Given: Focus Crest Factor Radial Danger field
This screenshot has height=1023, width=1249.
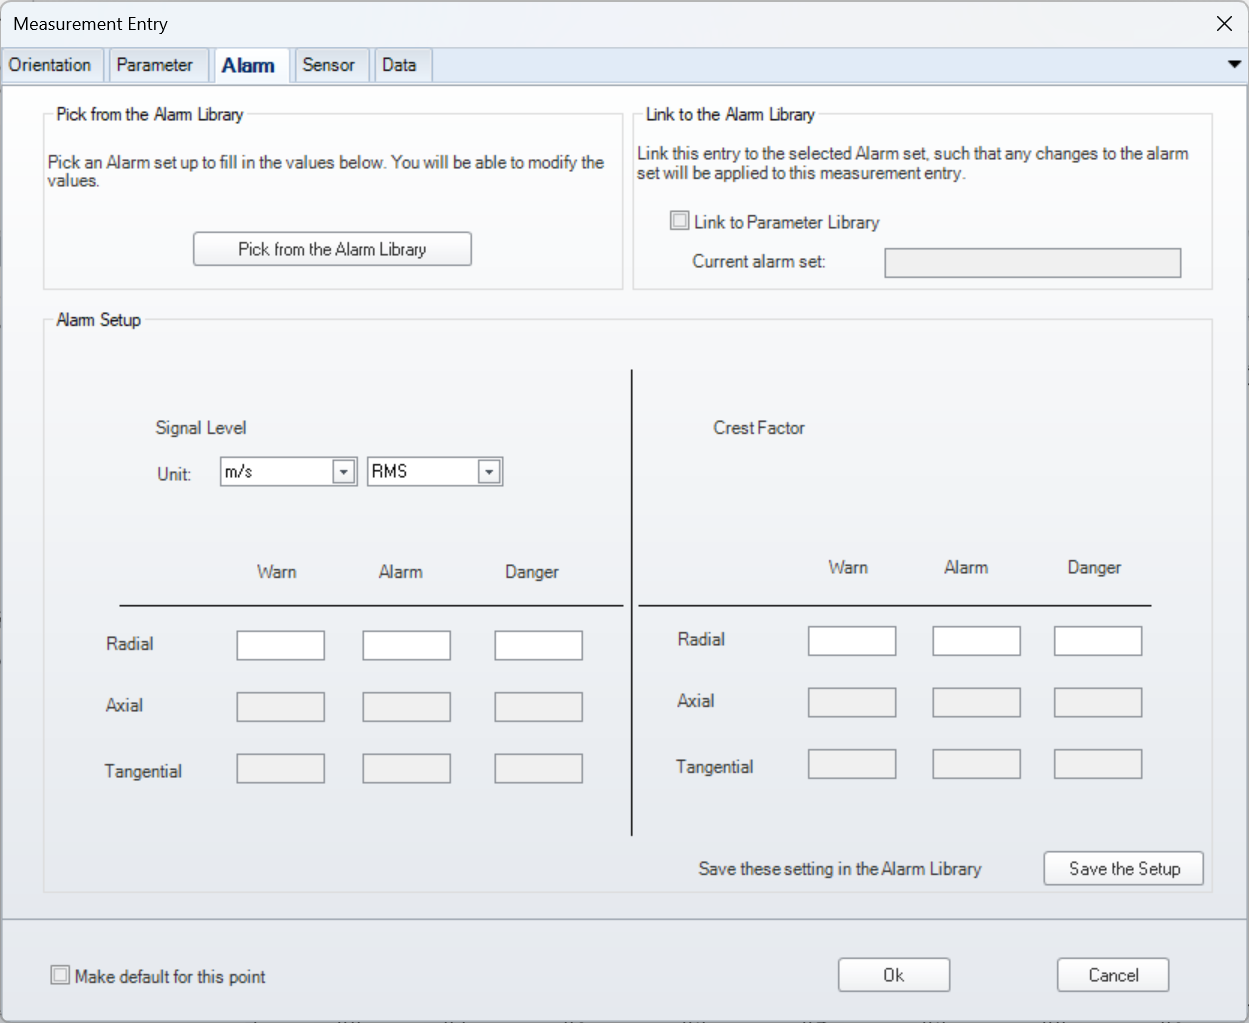Looking at the screenshot, I should [1098, 641].
